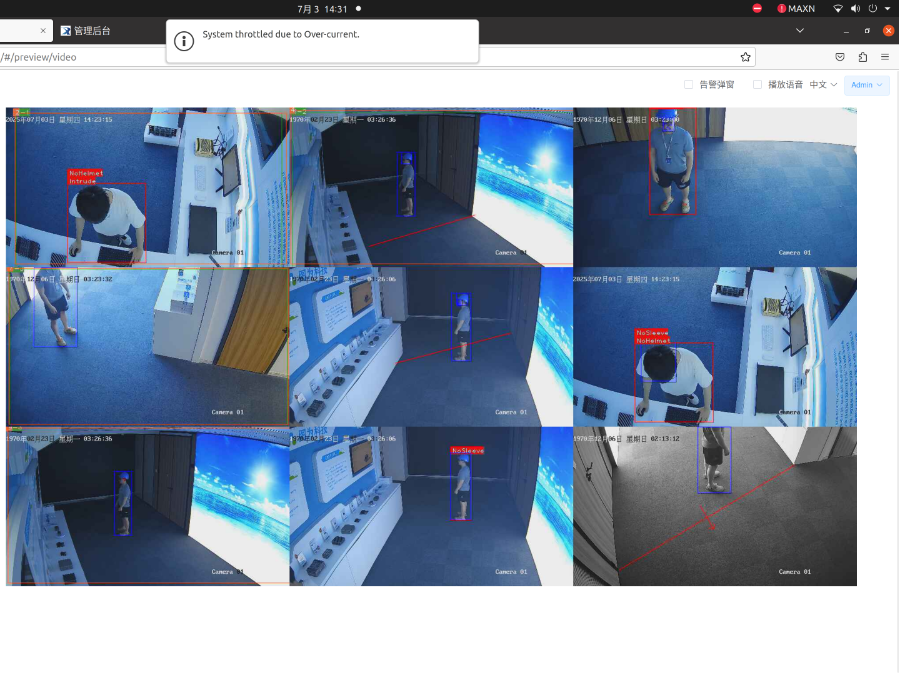Select the NoSleeve NoHelmet video feed
The image size is (899, 675).
coord(715,346)
